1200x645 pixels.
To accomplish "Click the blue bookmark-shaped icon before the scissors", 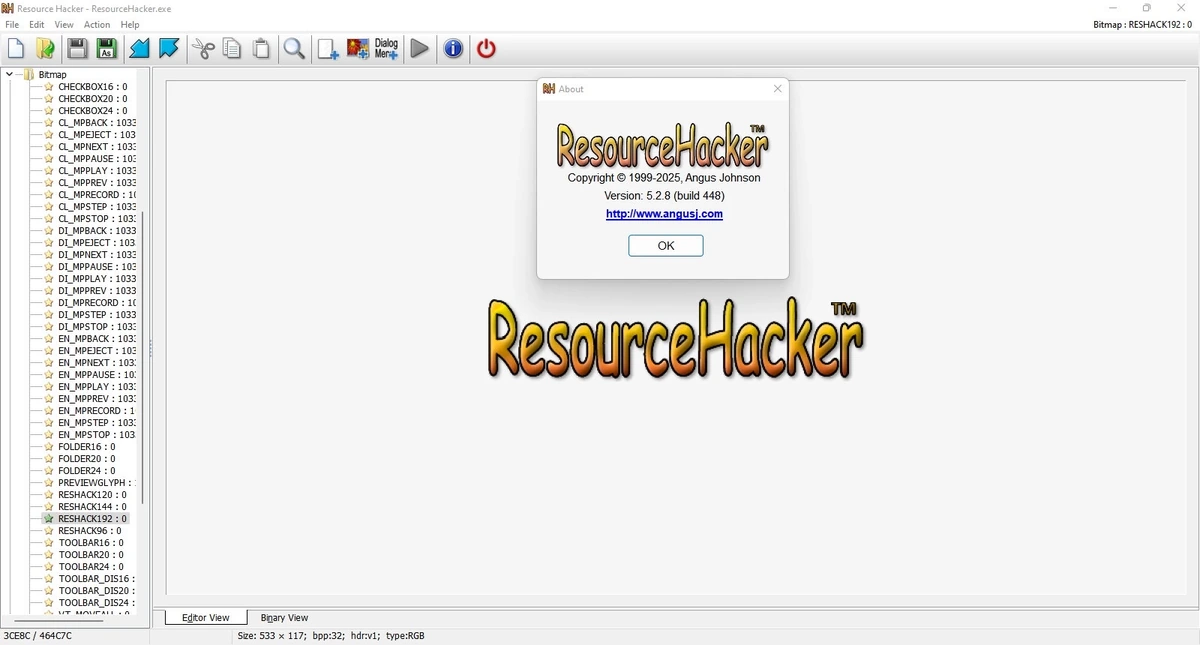I will (169, 48).
